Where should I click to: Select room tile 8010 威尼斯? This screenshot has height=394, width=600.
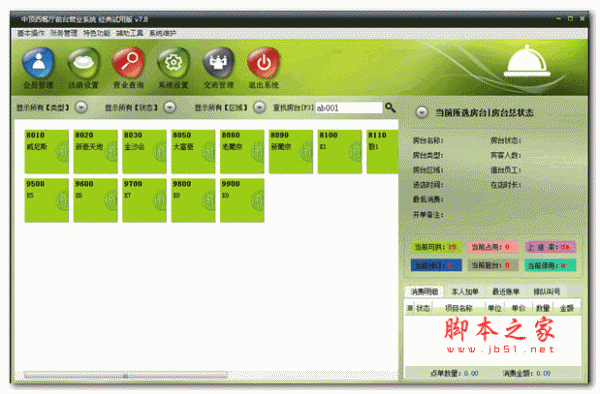pos(47,152)
